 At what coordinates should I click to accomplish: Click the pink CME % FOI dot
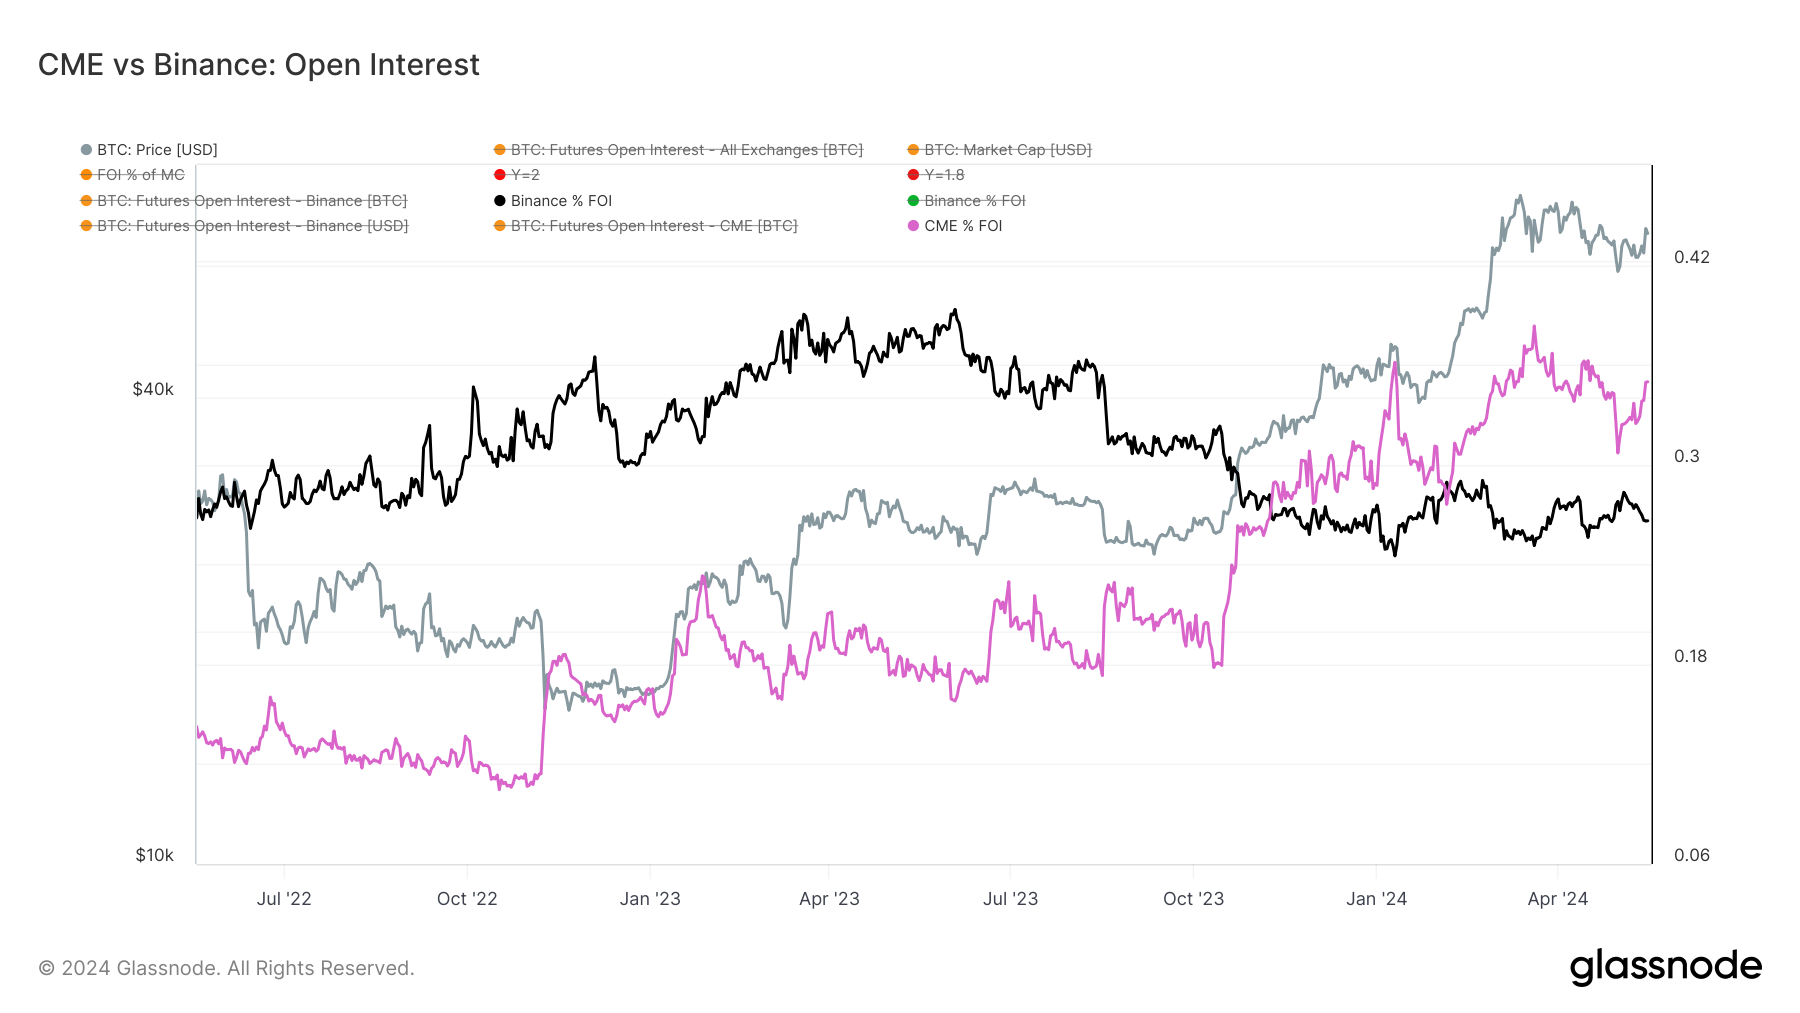click(913, 226)
